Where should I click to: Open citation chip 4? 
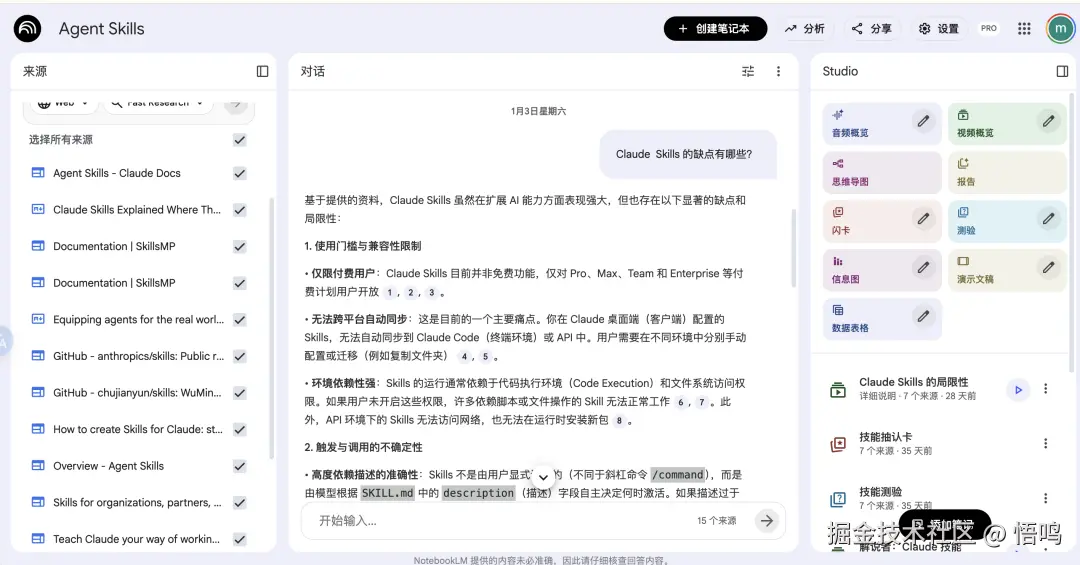[x=464, y=356]
